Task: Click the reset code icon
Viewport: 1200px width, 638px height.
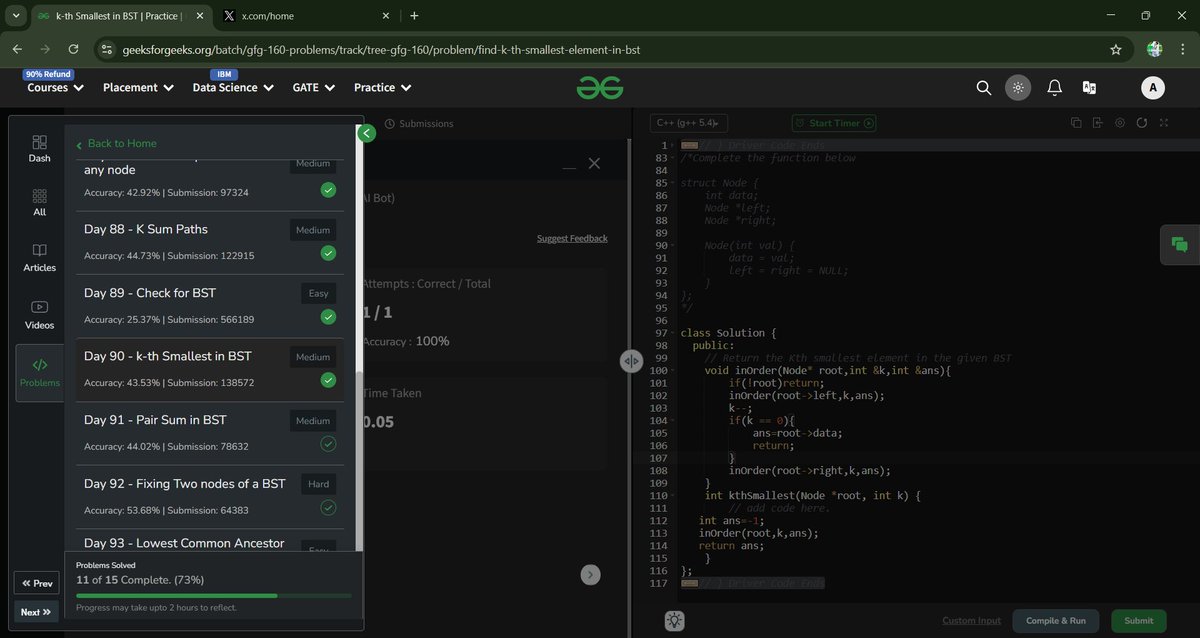Action: pyautogui.click(x=1141, y=123)
